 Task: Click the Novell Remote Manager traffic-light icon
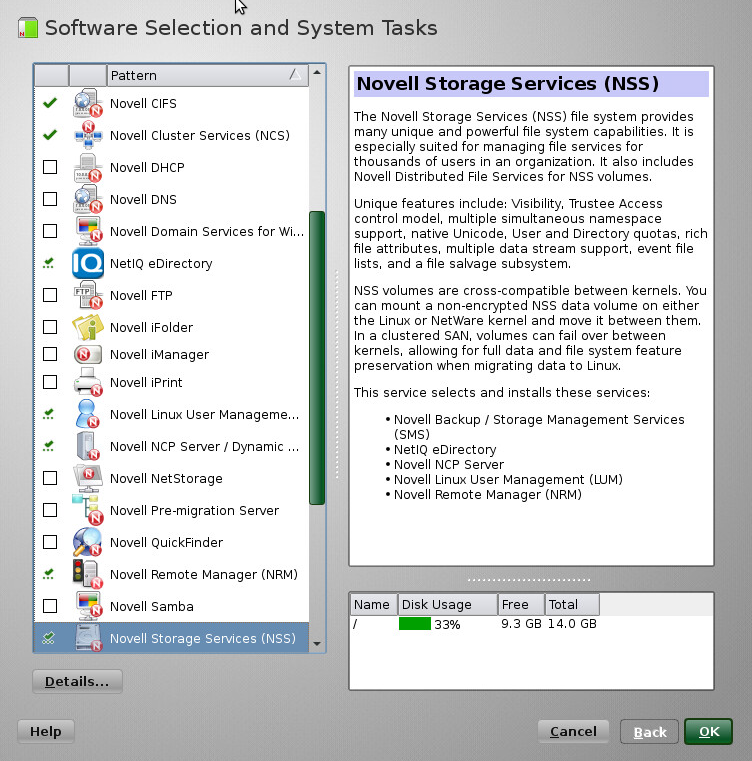(x=88, y=574)
